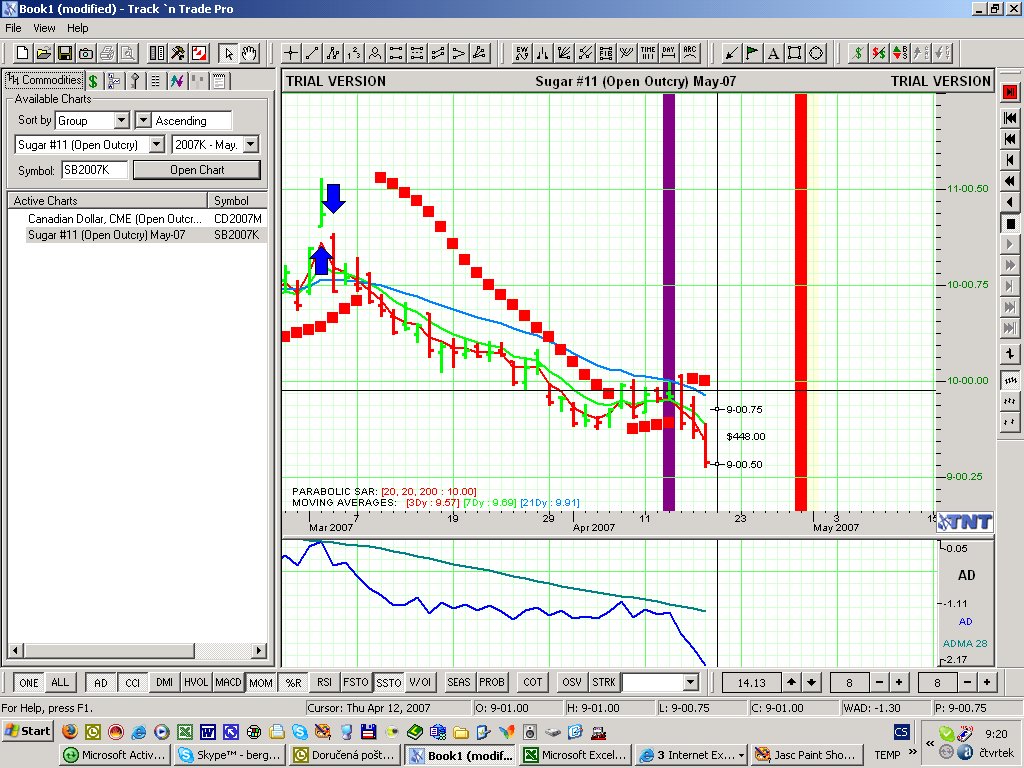Click the SEAS seasonal button
Image resolution: width=1024 pixels, height=768 pixels.
tap(459, 682)
